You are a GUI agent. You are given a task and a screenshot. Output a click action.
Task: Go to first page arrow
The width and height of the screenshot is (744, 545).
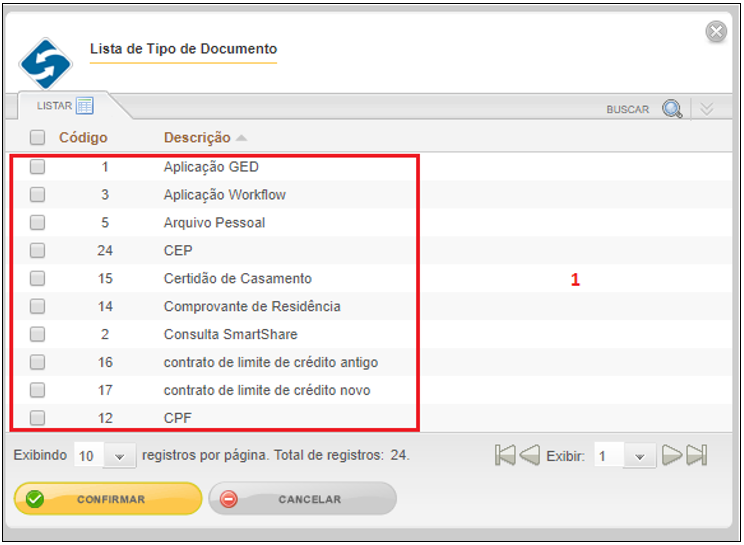coord(505,455)
